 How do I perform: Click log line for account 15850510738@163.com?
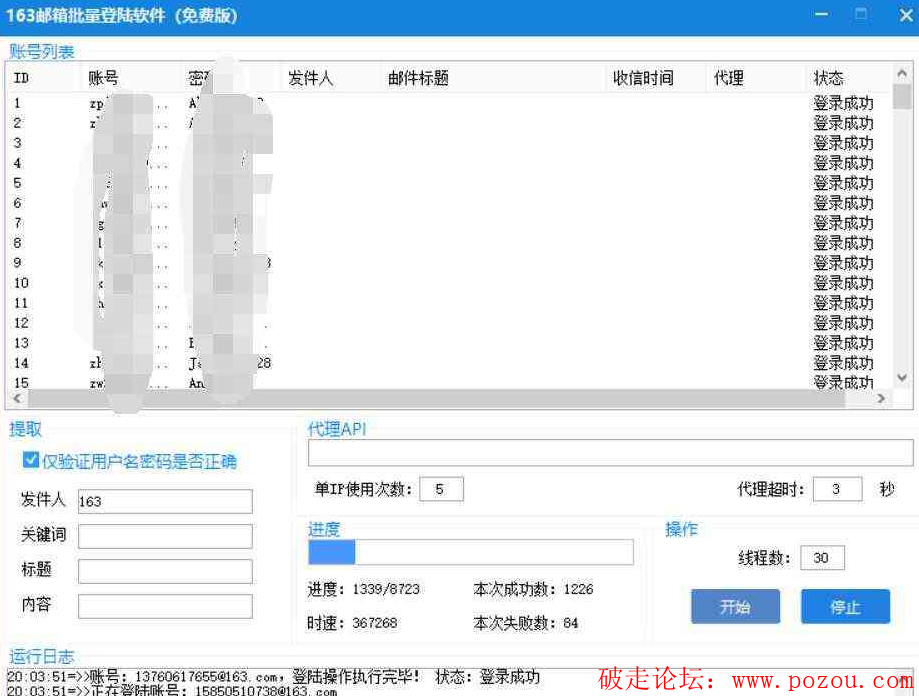[172, 691]
